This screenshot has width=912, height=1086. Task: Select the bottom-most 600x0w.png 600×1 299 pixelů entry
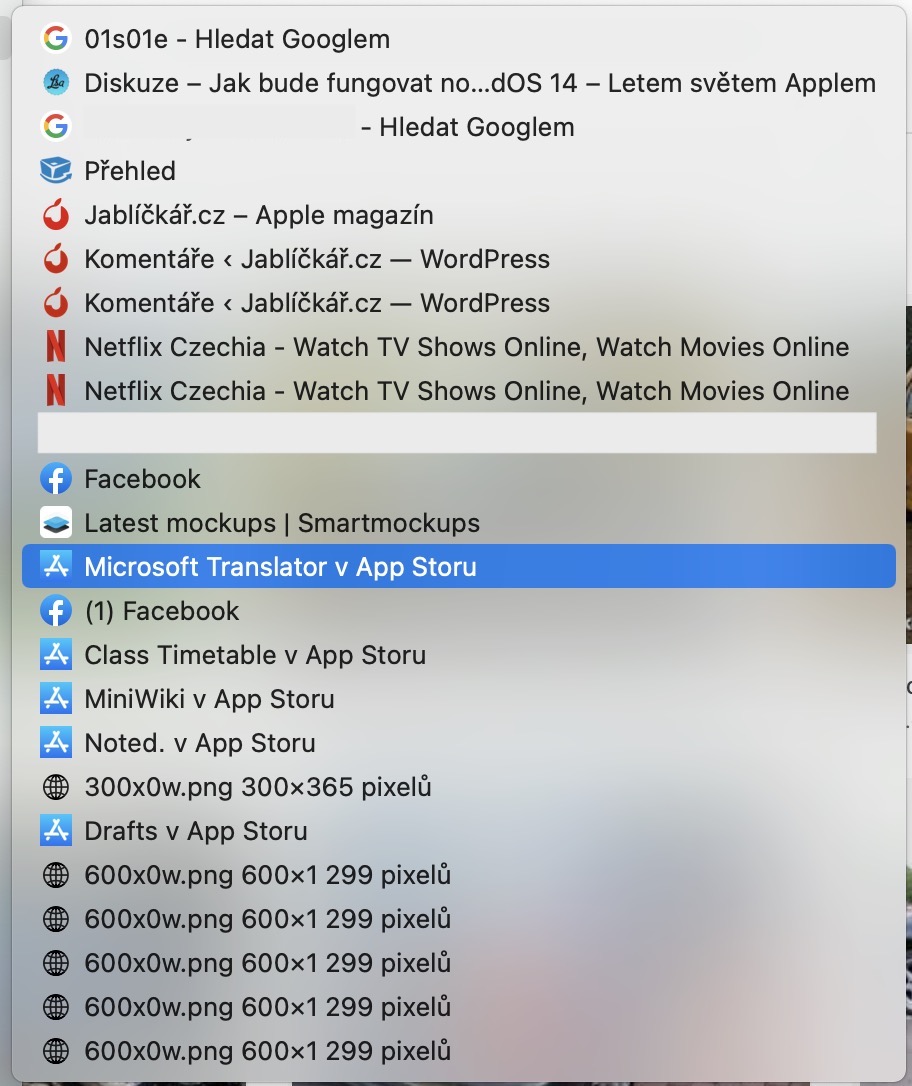[458, 1051]
